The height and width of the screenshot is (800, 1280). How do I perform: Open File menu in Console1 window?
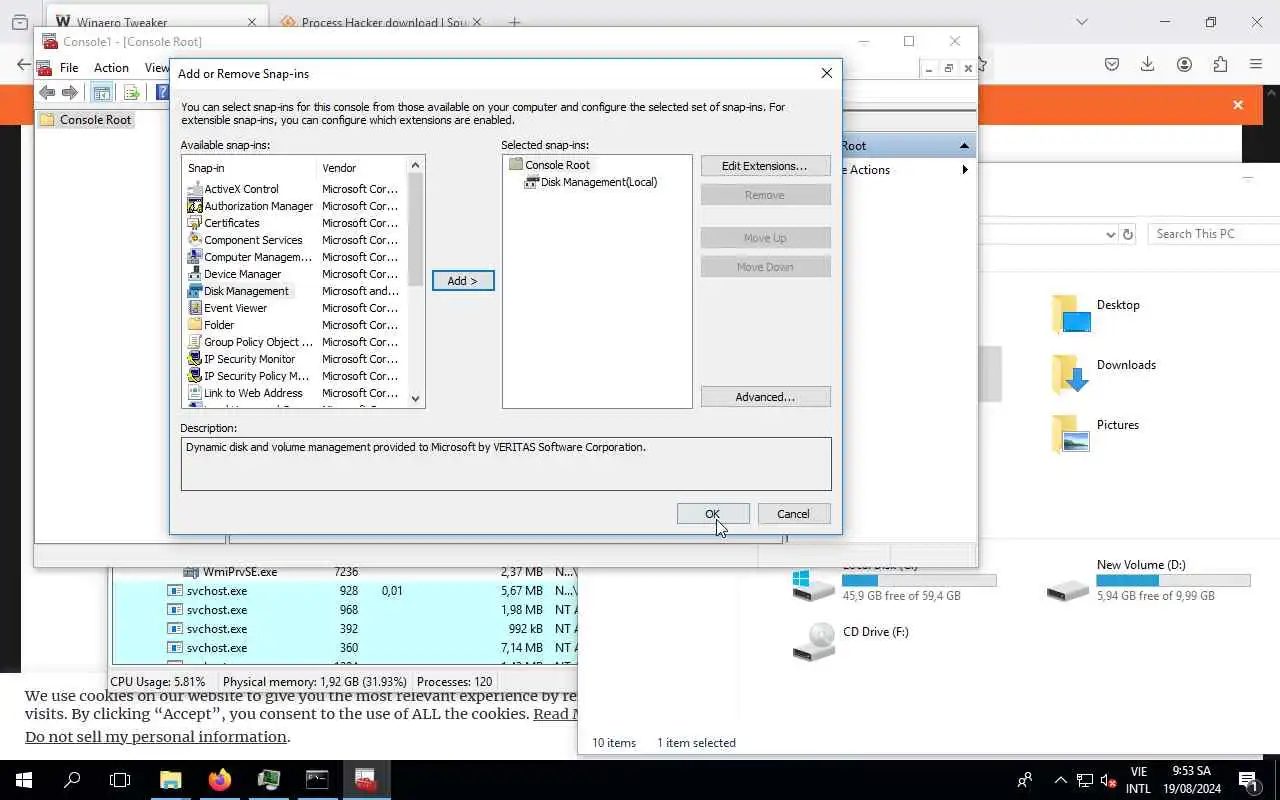pyautogui.click(x=69, y=68)
